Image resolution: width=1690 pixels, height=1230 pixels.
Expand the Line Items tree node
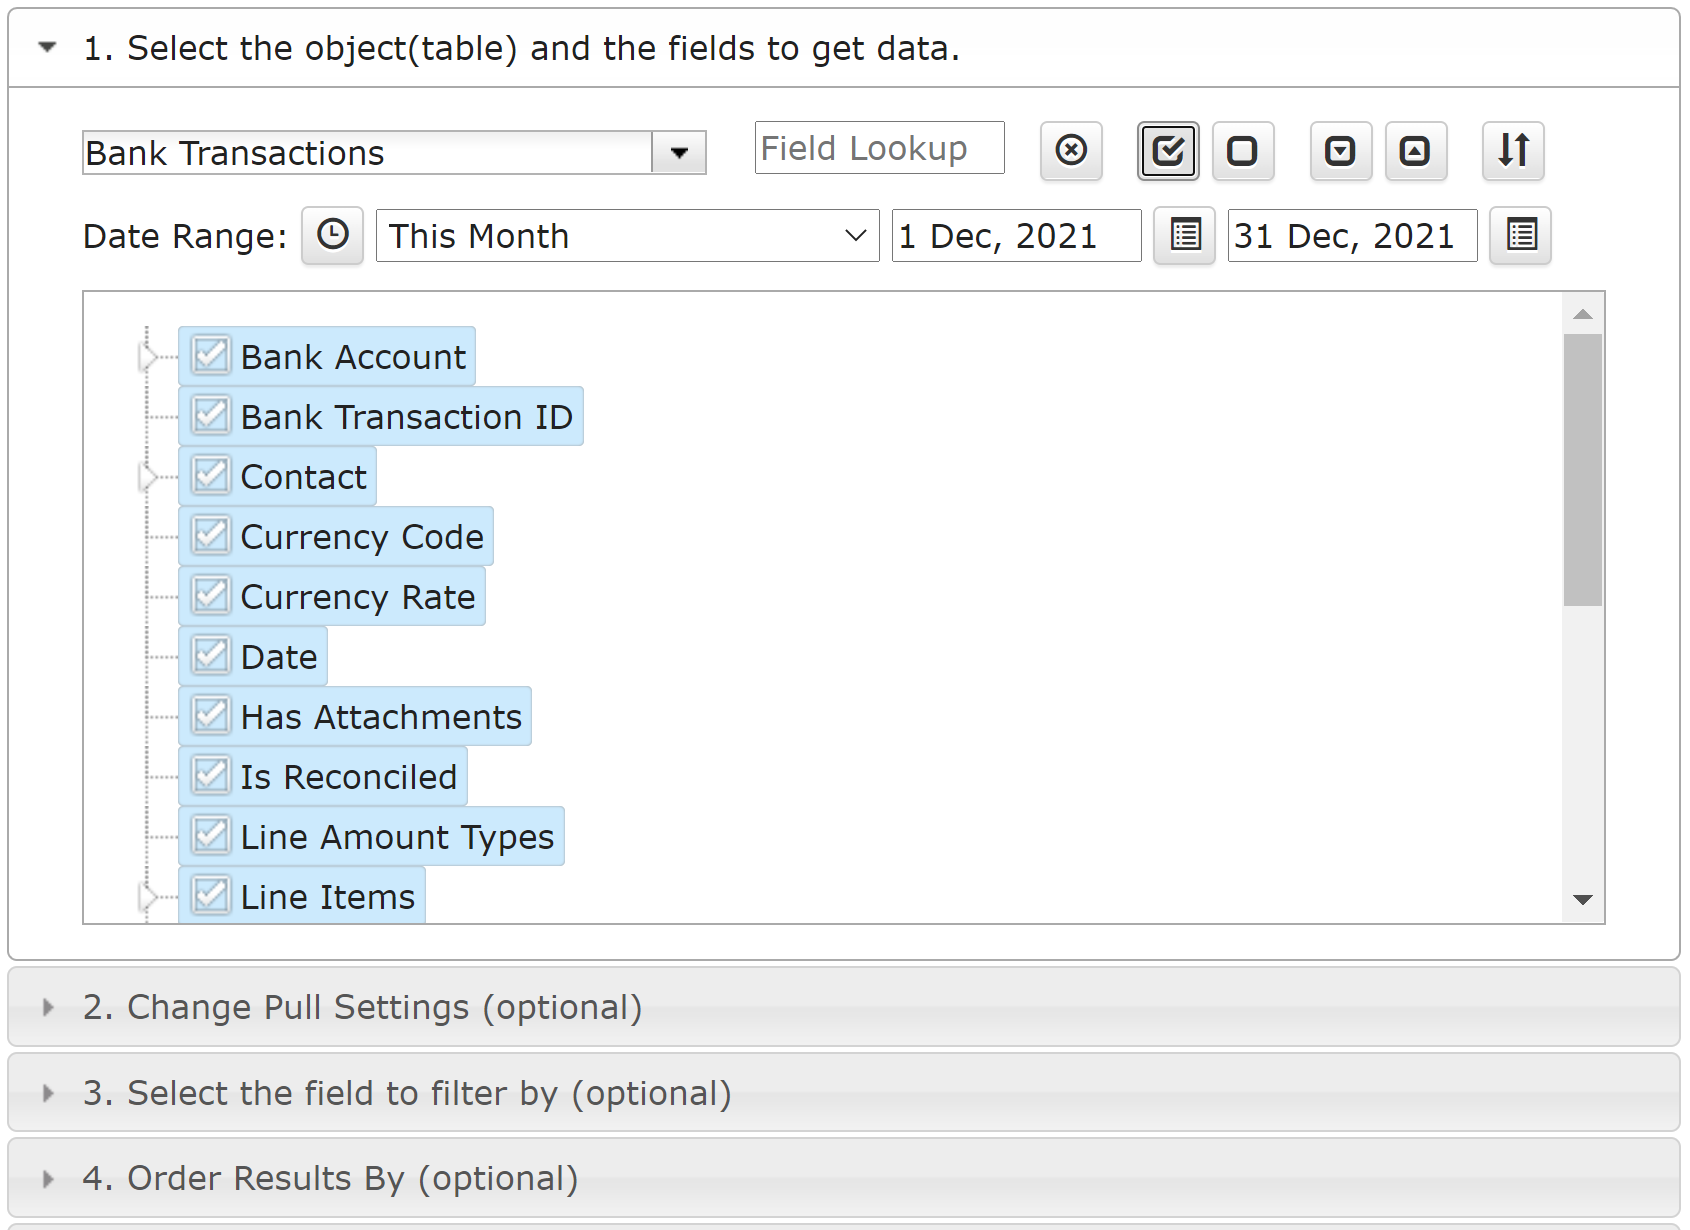tap(148, 897)
